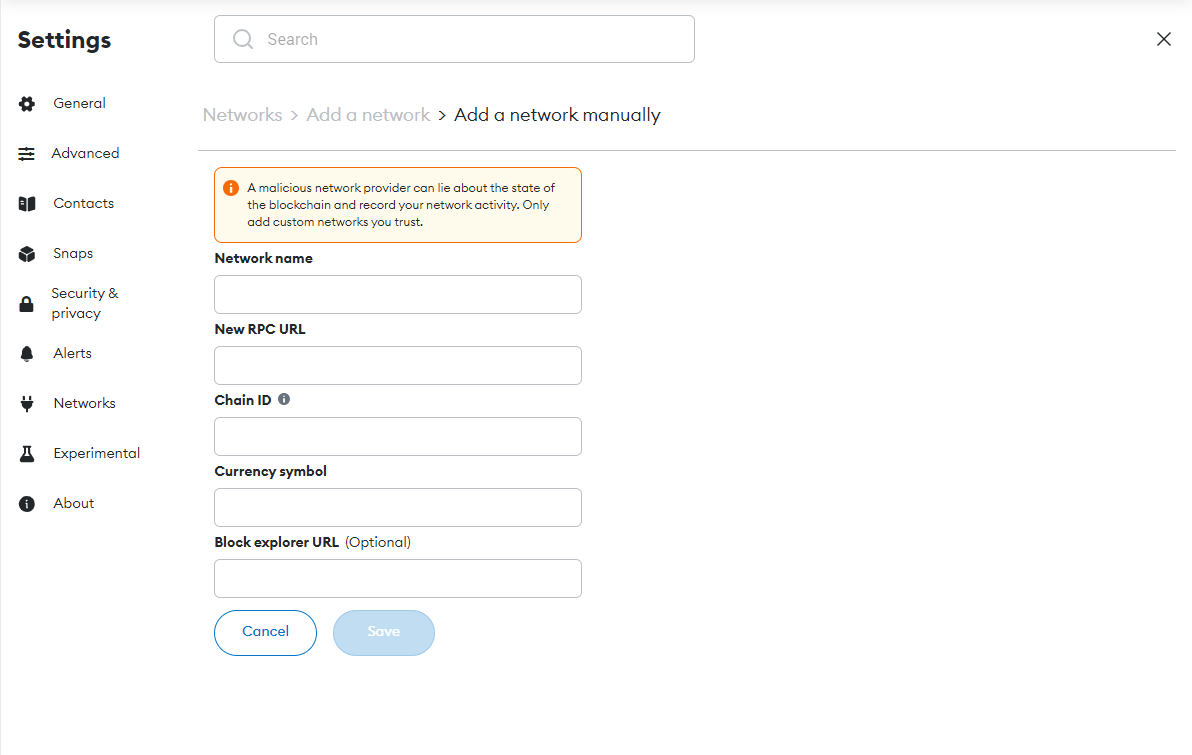Click the Alerts bell icon
The image size is (1192, 755).
click(27, 354)
